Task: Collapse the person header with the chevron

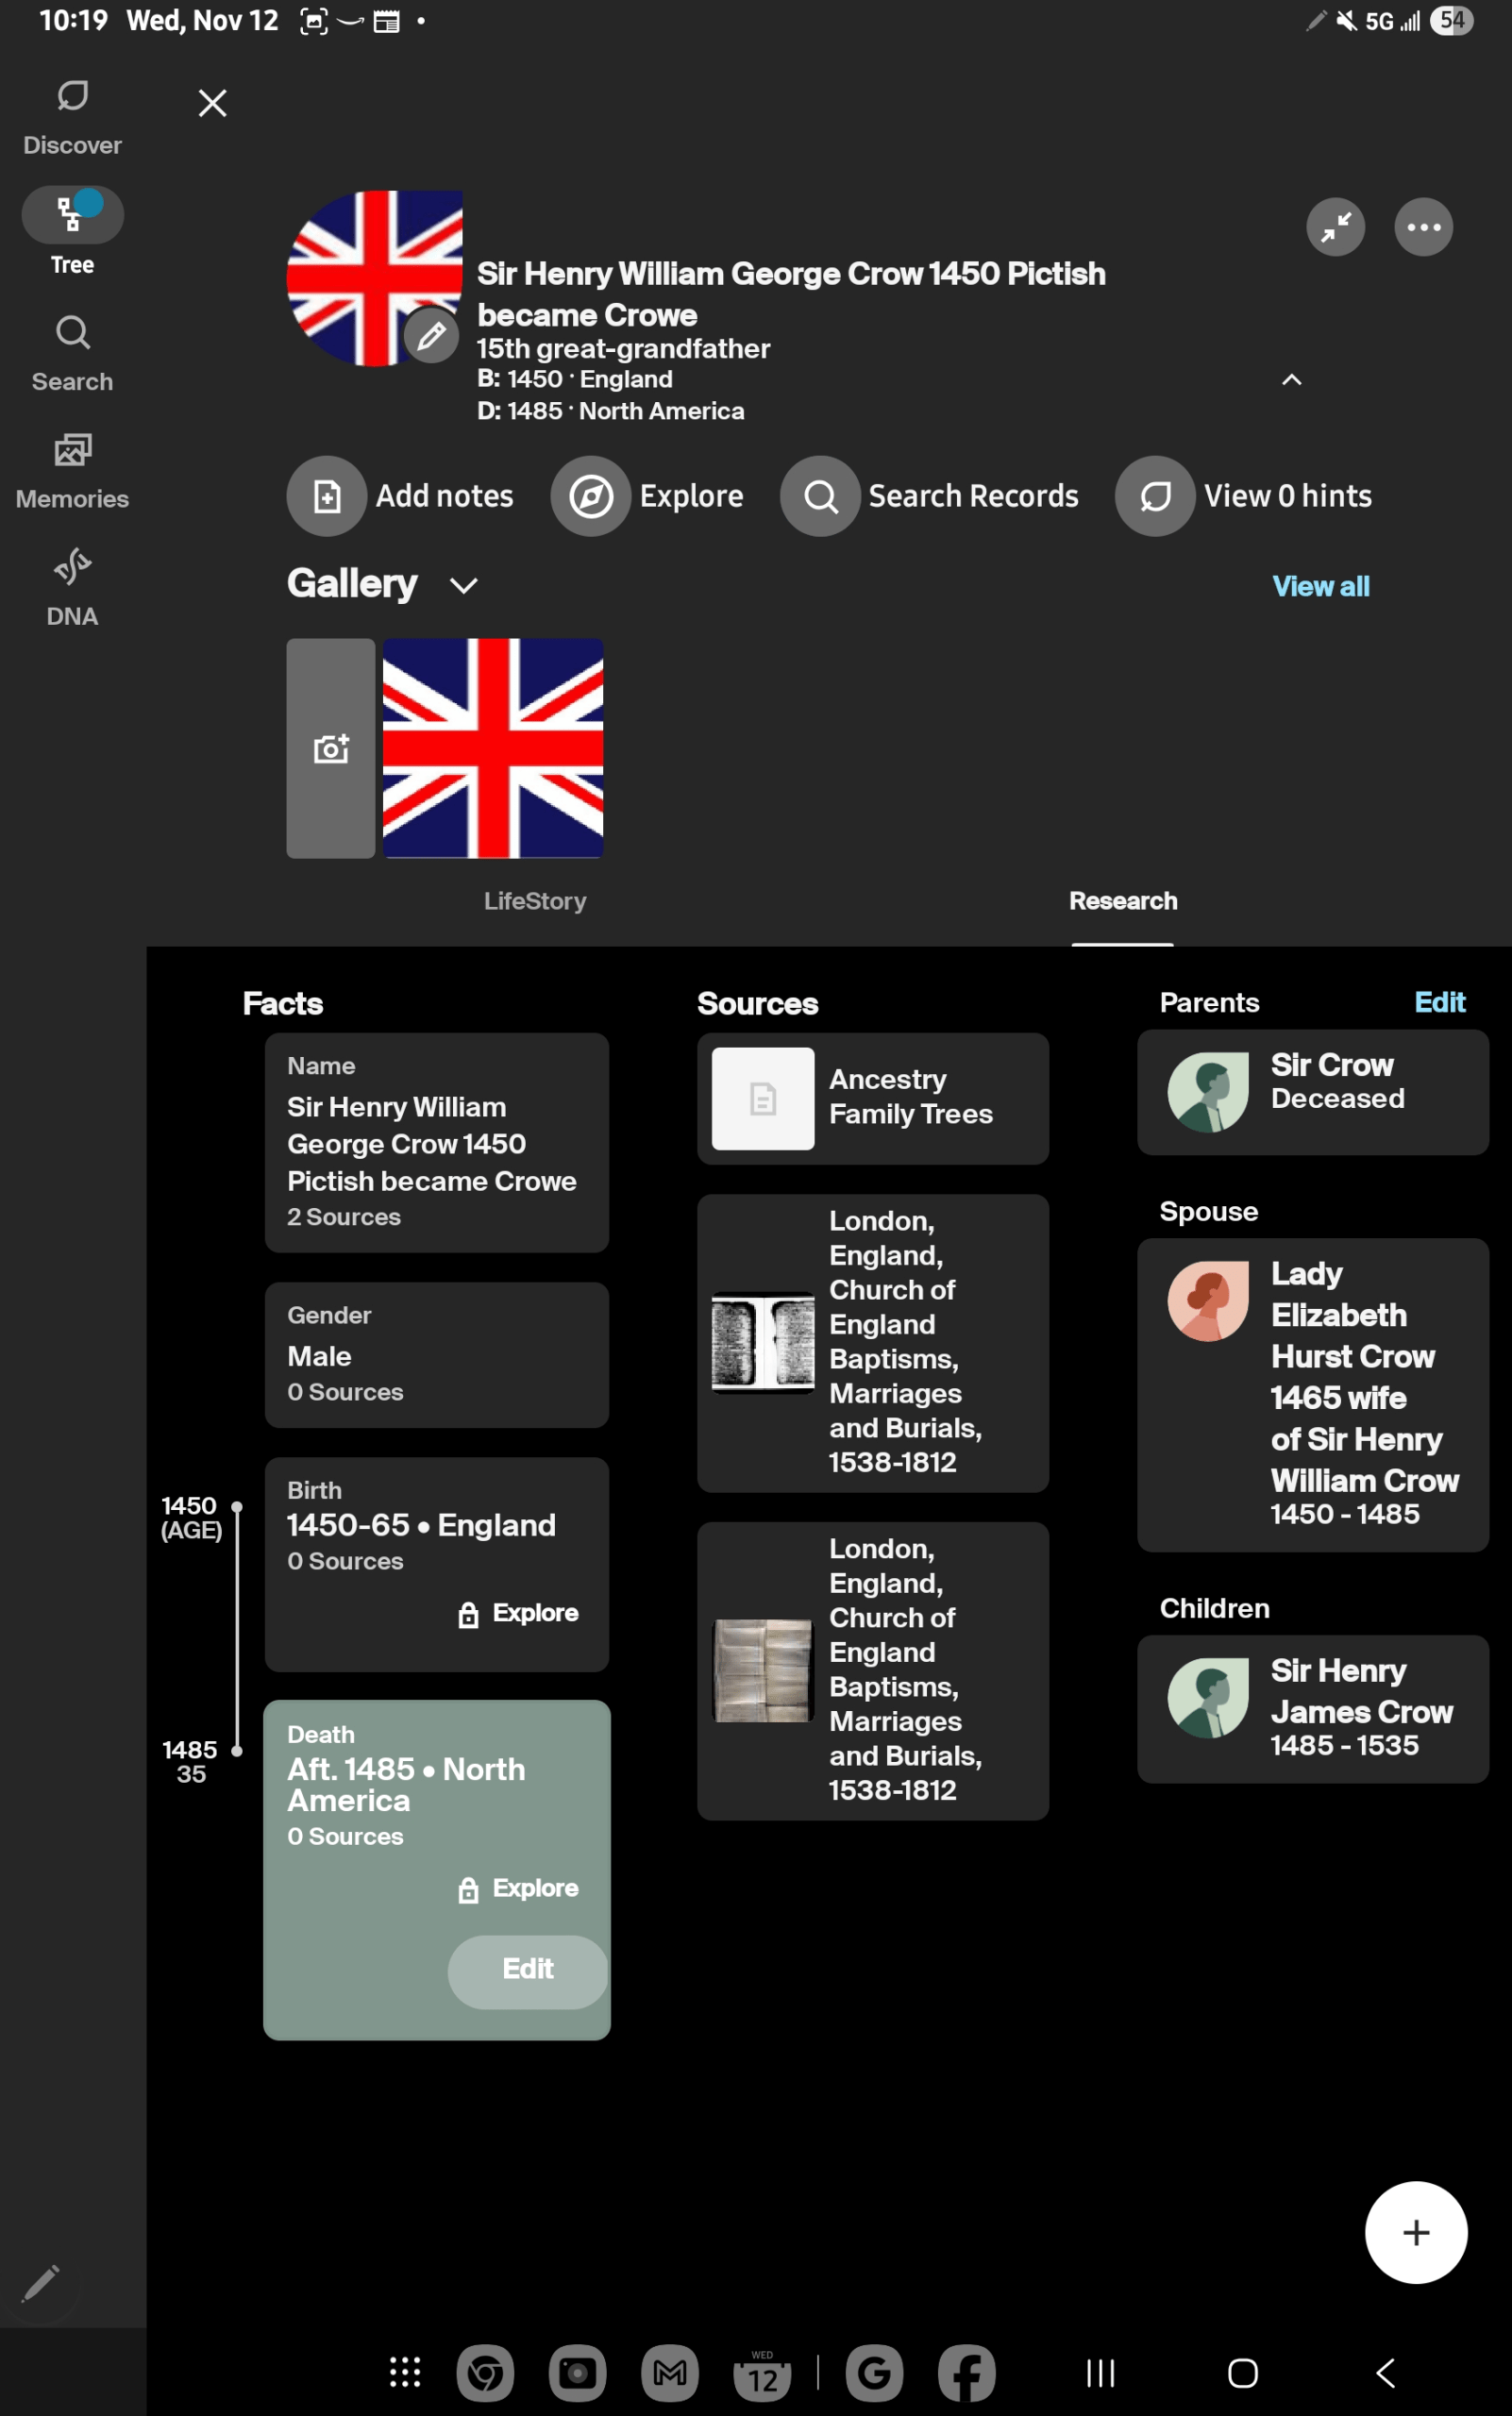Action: tap(1291, 380)
